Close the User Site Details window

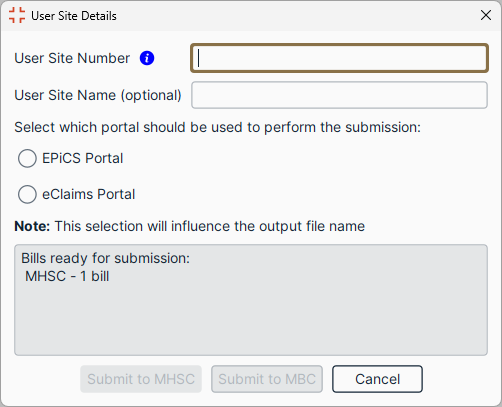coord(486,15)
